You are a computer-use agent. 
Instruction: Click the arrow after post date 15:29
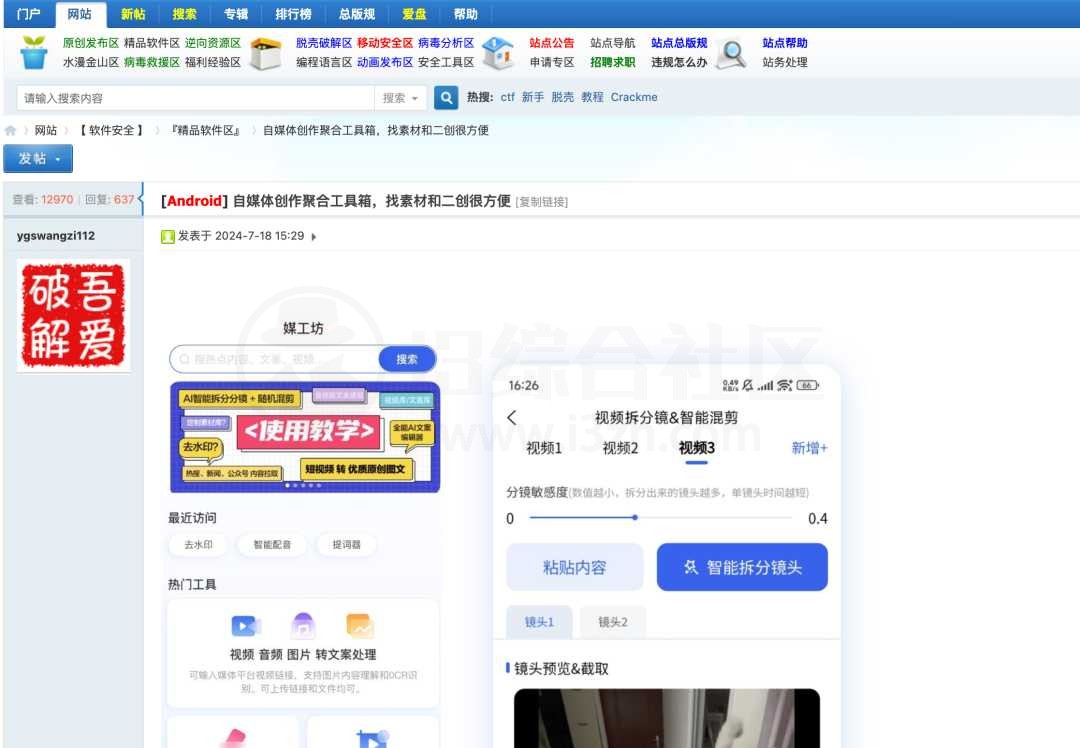point(314,237)
